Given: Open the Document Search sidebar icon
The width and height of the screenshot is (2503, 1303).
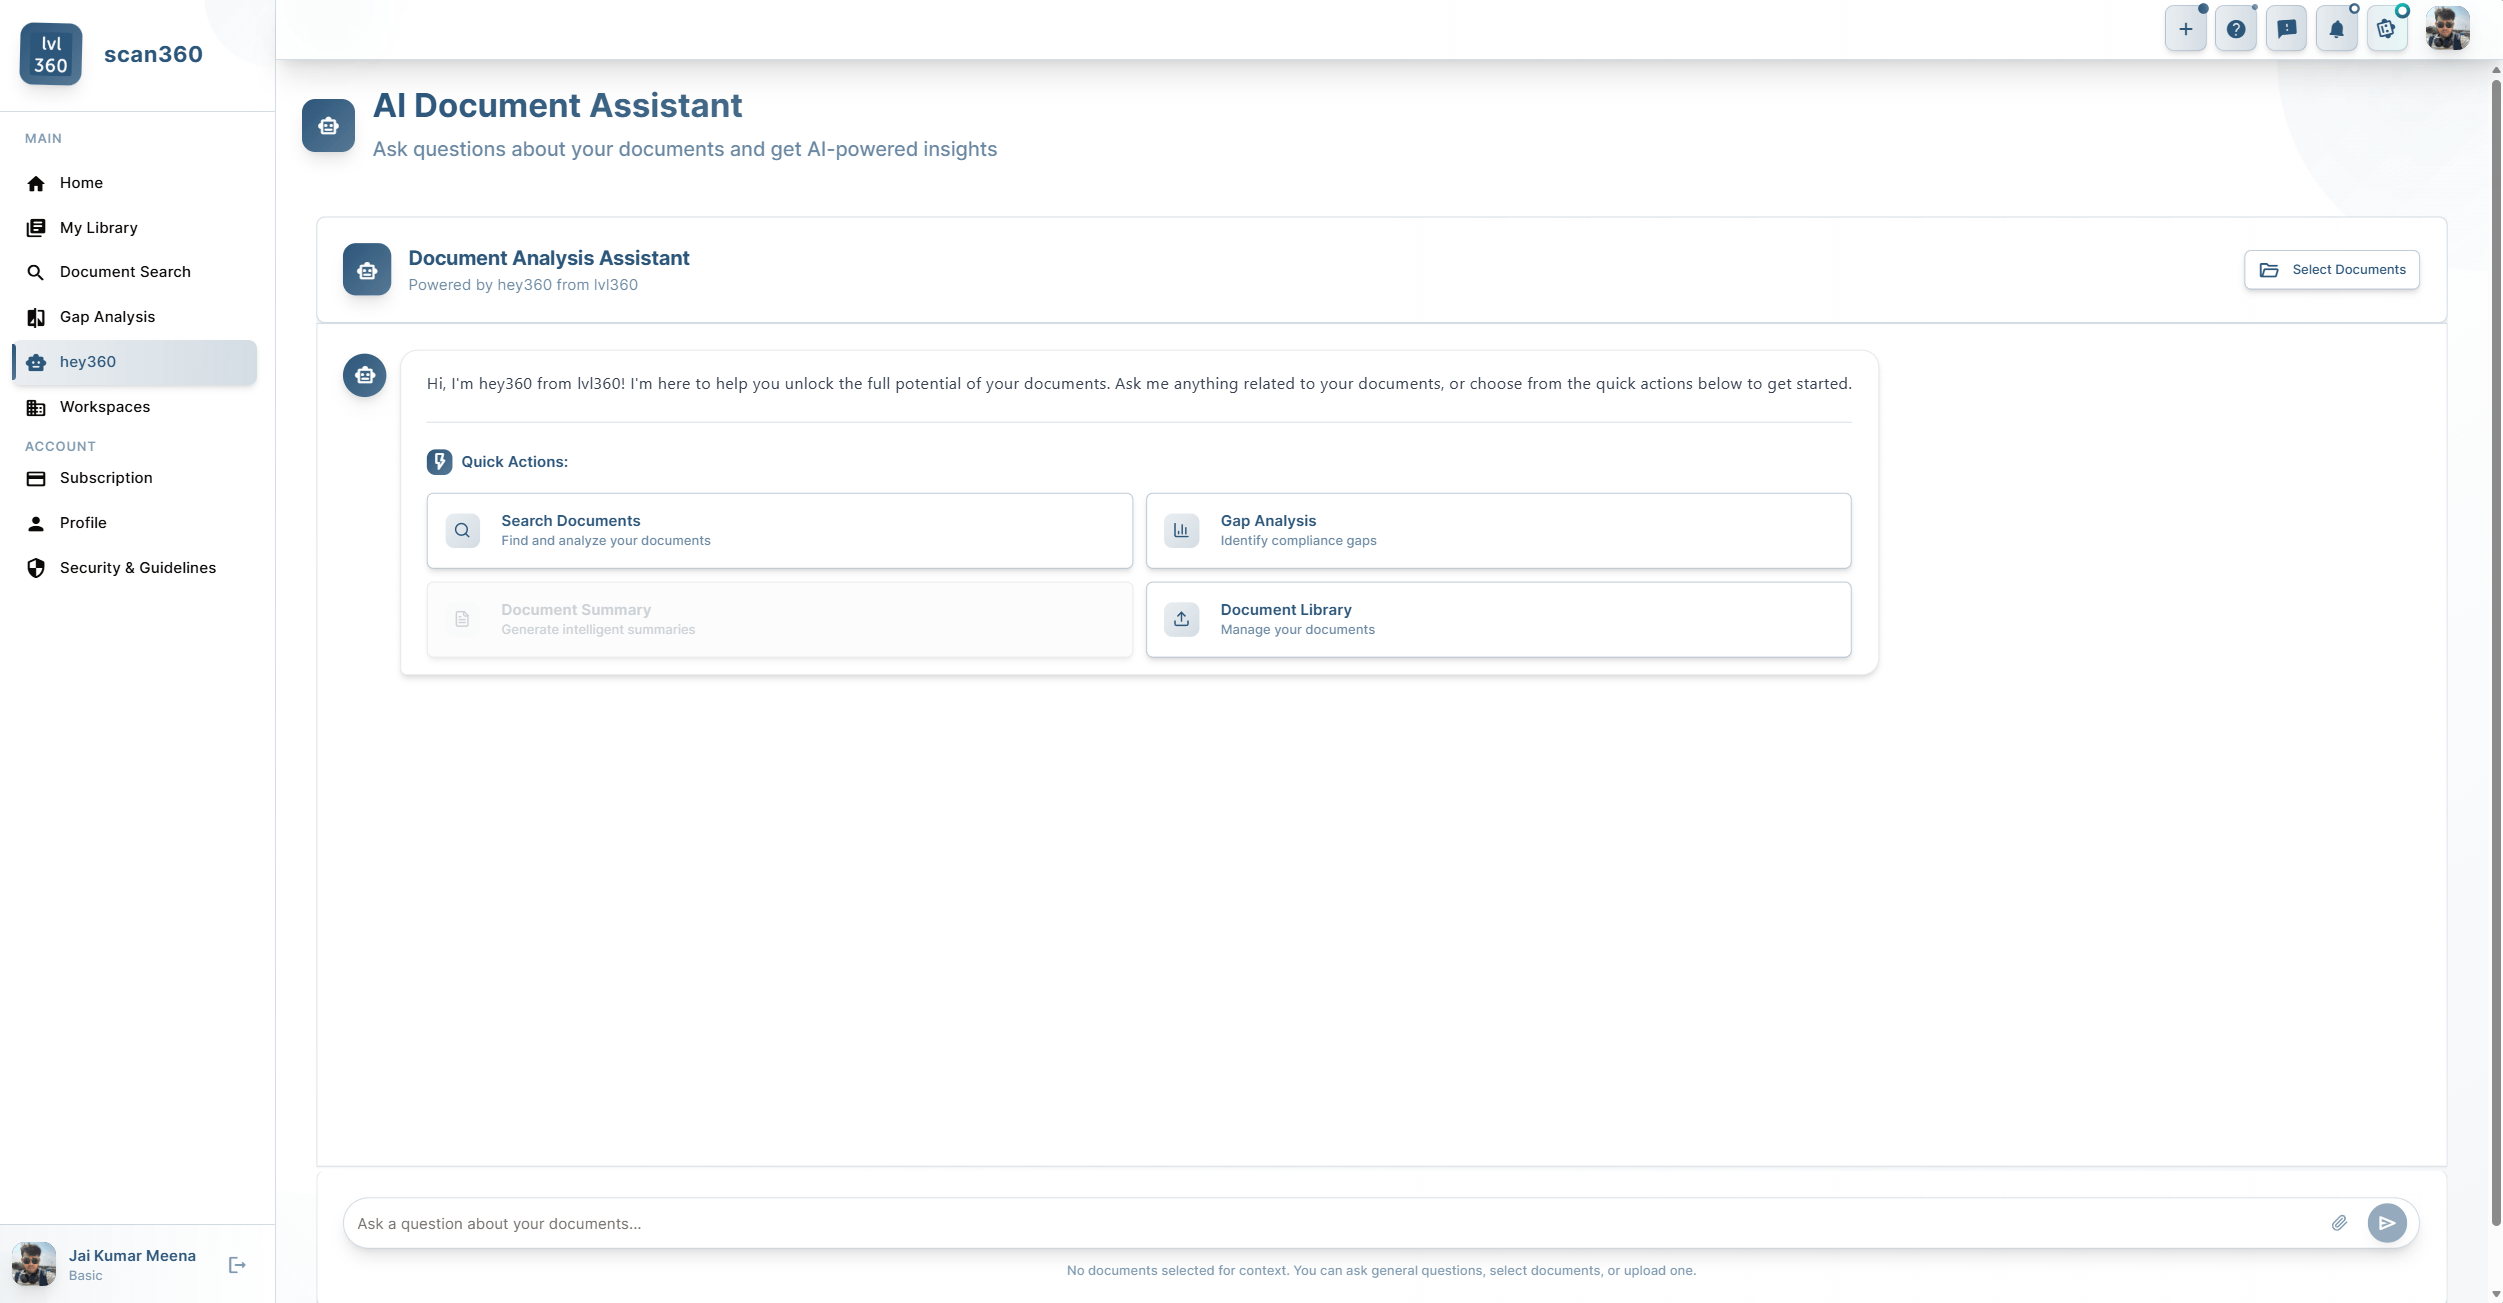Looking at the screenshot, I should (x=36, y=271).
